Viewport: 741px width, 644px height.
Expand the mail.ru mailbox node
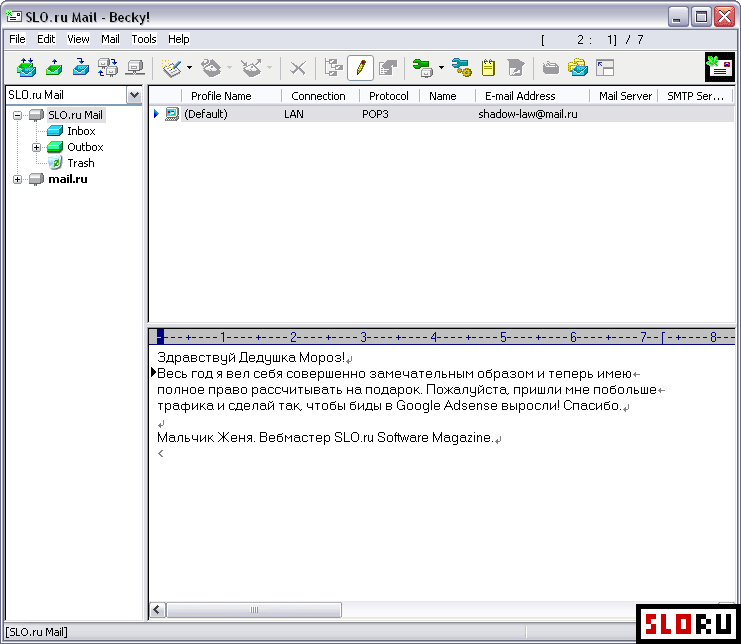[x=18, y=179]
